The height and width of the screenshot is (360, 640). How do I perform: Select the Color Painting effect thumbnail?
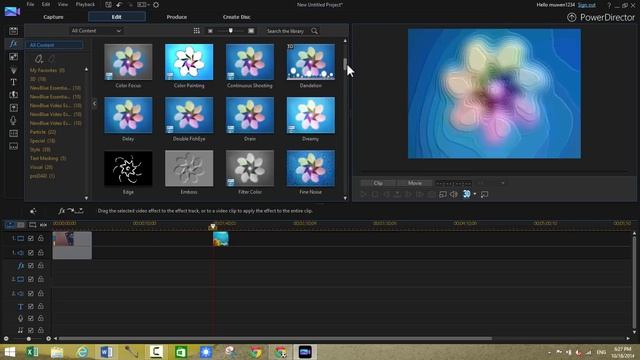tap(189, 62)
